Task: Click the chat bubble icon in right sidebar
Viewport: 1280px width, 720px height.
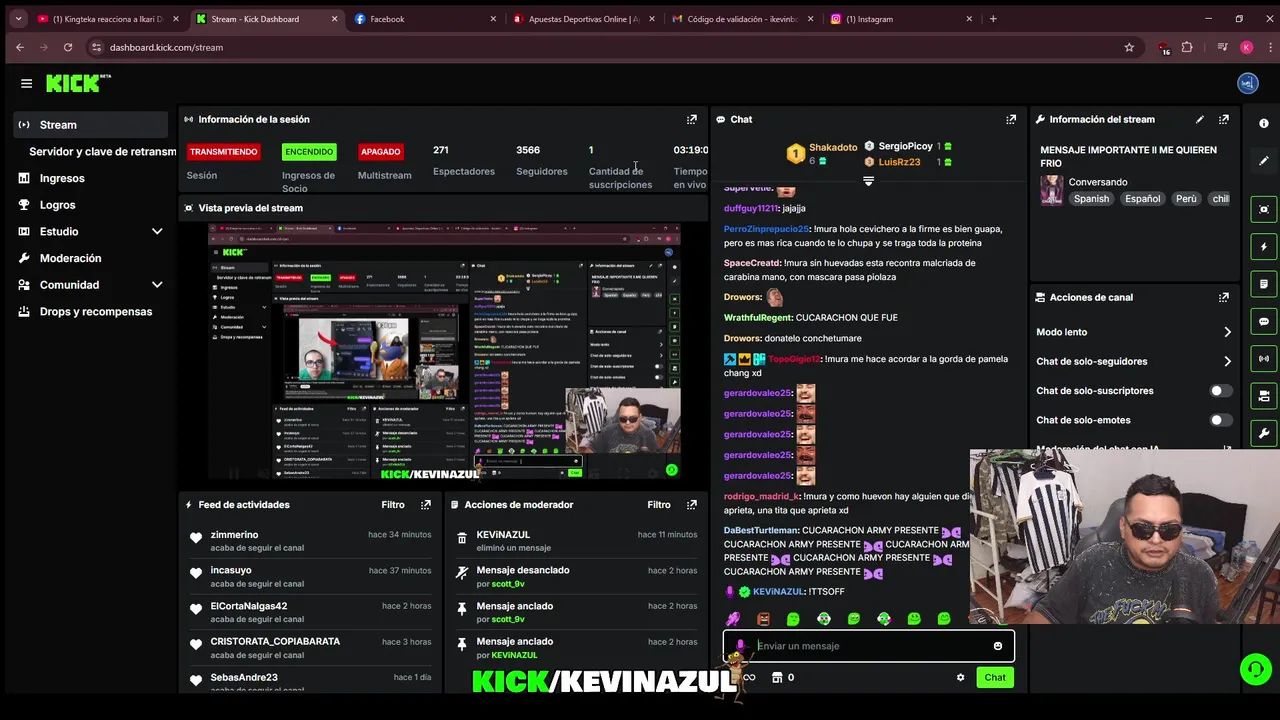Action: (1264, 322)
